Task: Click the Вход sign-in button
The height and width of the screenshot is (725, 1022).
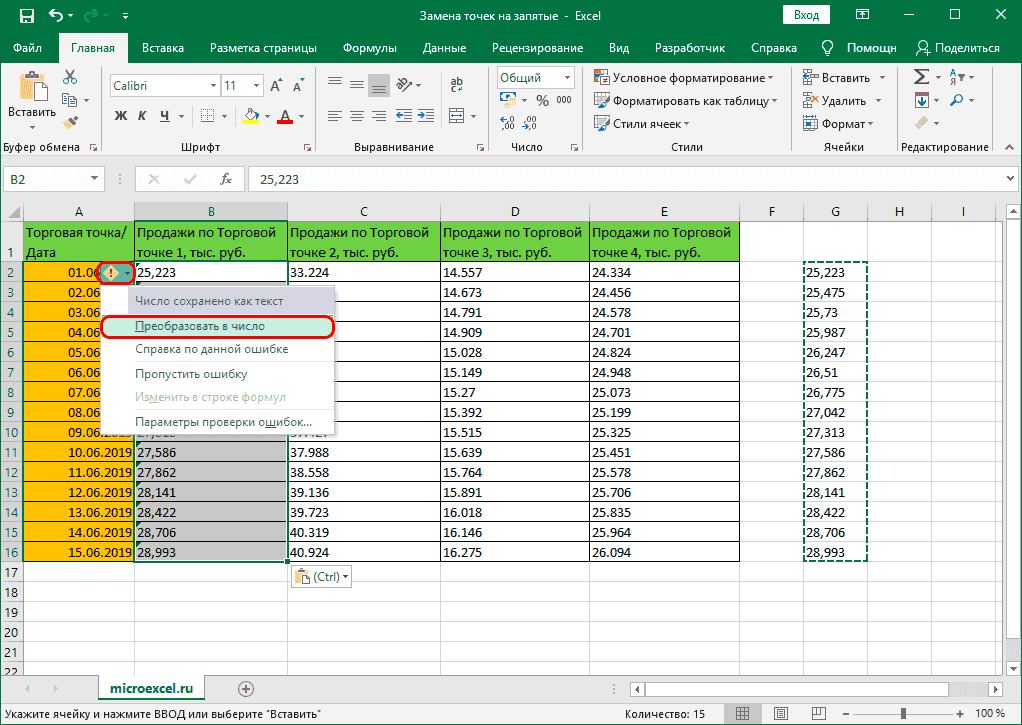Action: click(805, 16)
